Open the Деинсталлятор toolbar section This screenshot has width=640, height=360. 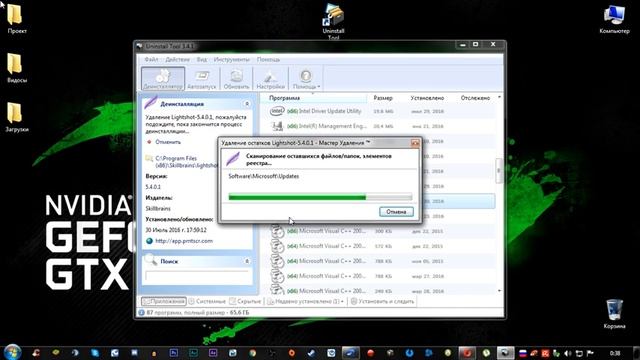pos(163,78)
